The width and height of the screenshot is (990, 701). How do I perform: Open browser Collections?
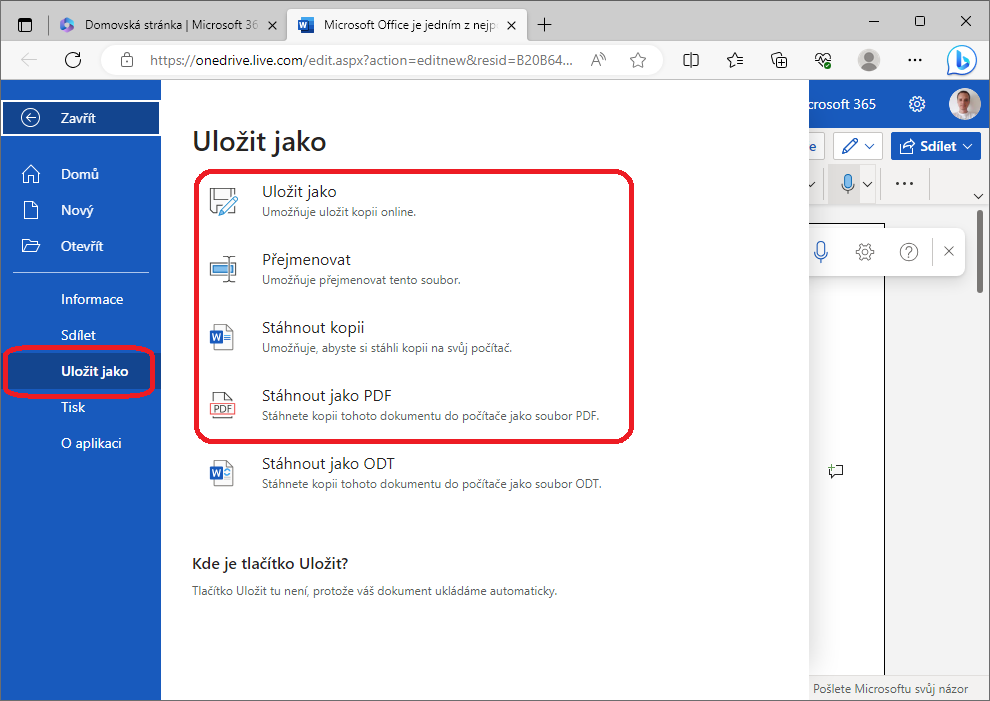779,60
